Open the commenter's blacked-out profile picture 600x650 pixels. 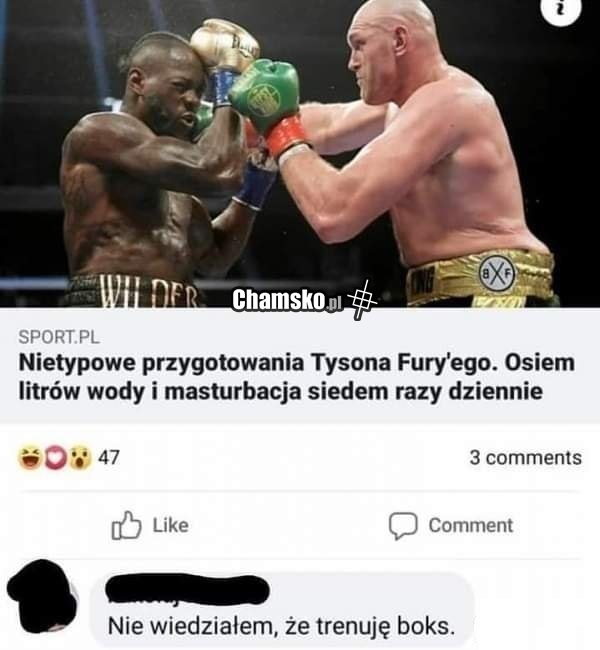coord(43,596)
